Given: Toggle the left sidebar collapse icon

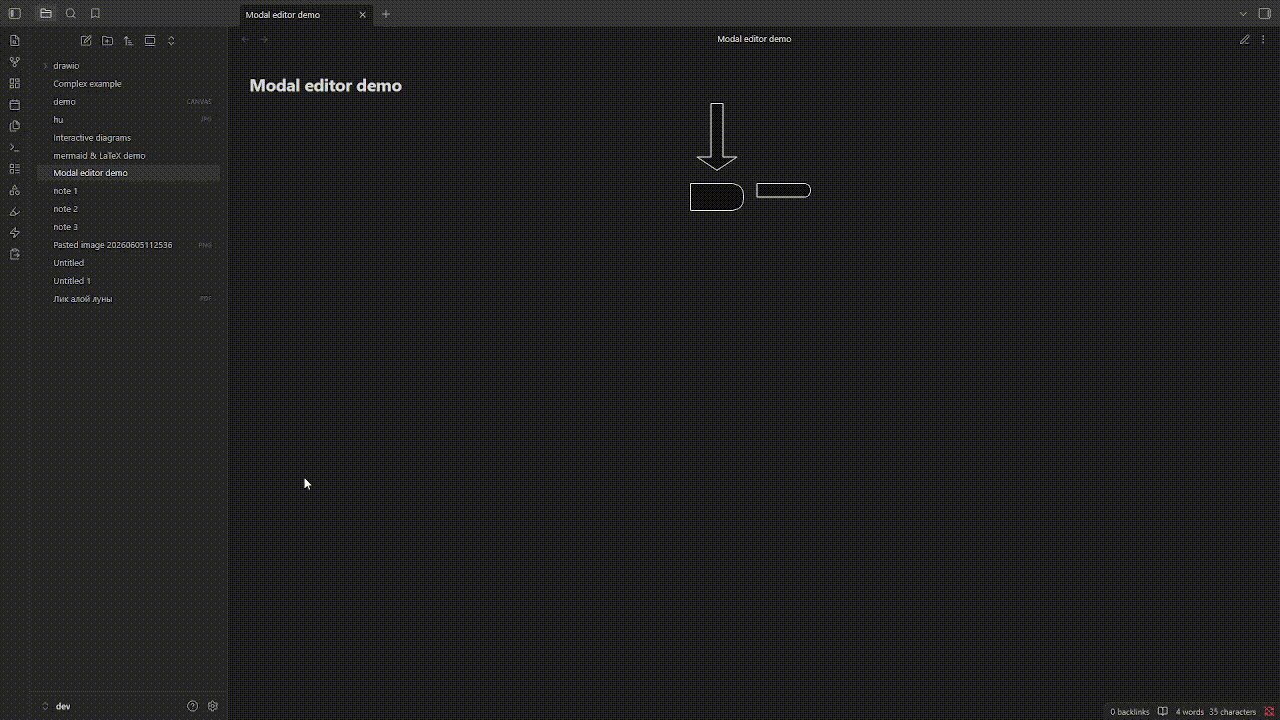Looking at the screenshot, I should point(14,14).
